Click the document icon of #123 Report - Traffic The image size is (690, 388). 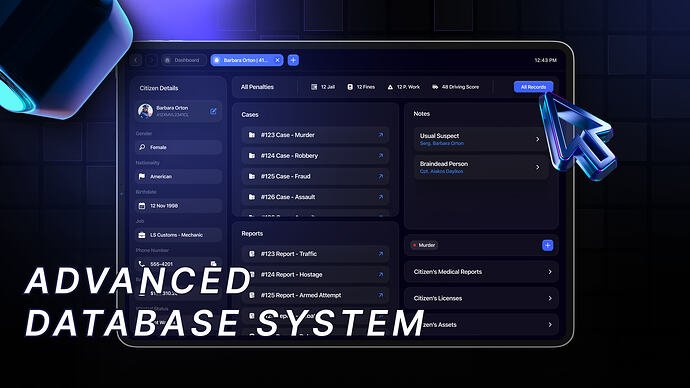pos(252,254)
